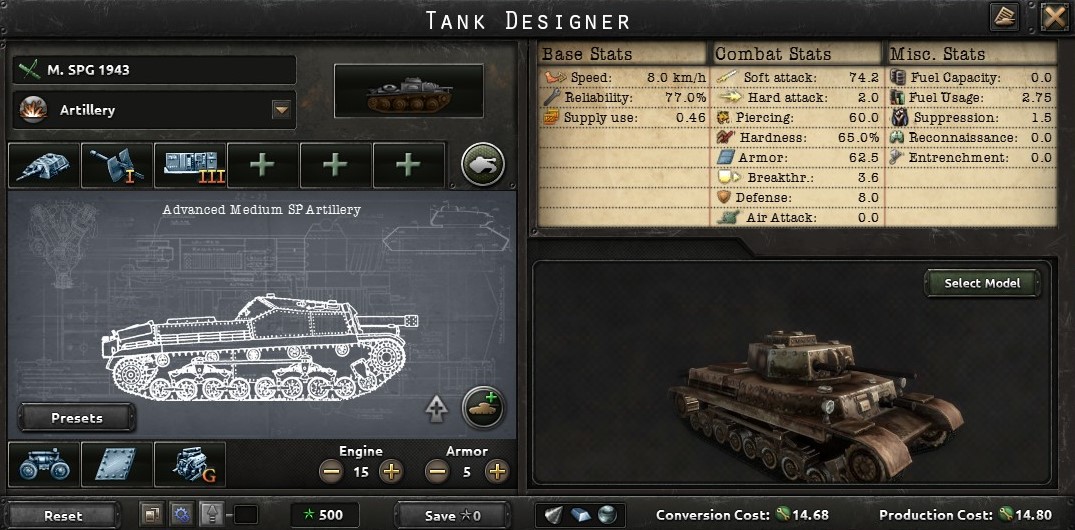Toggle the small black box beside the arrow

coord(245,514)
